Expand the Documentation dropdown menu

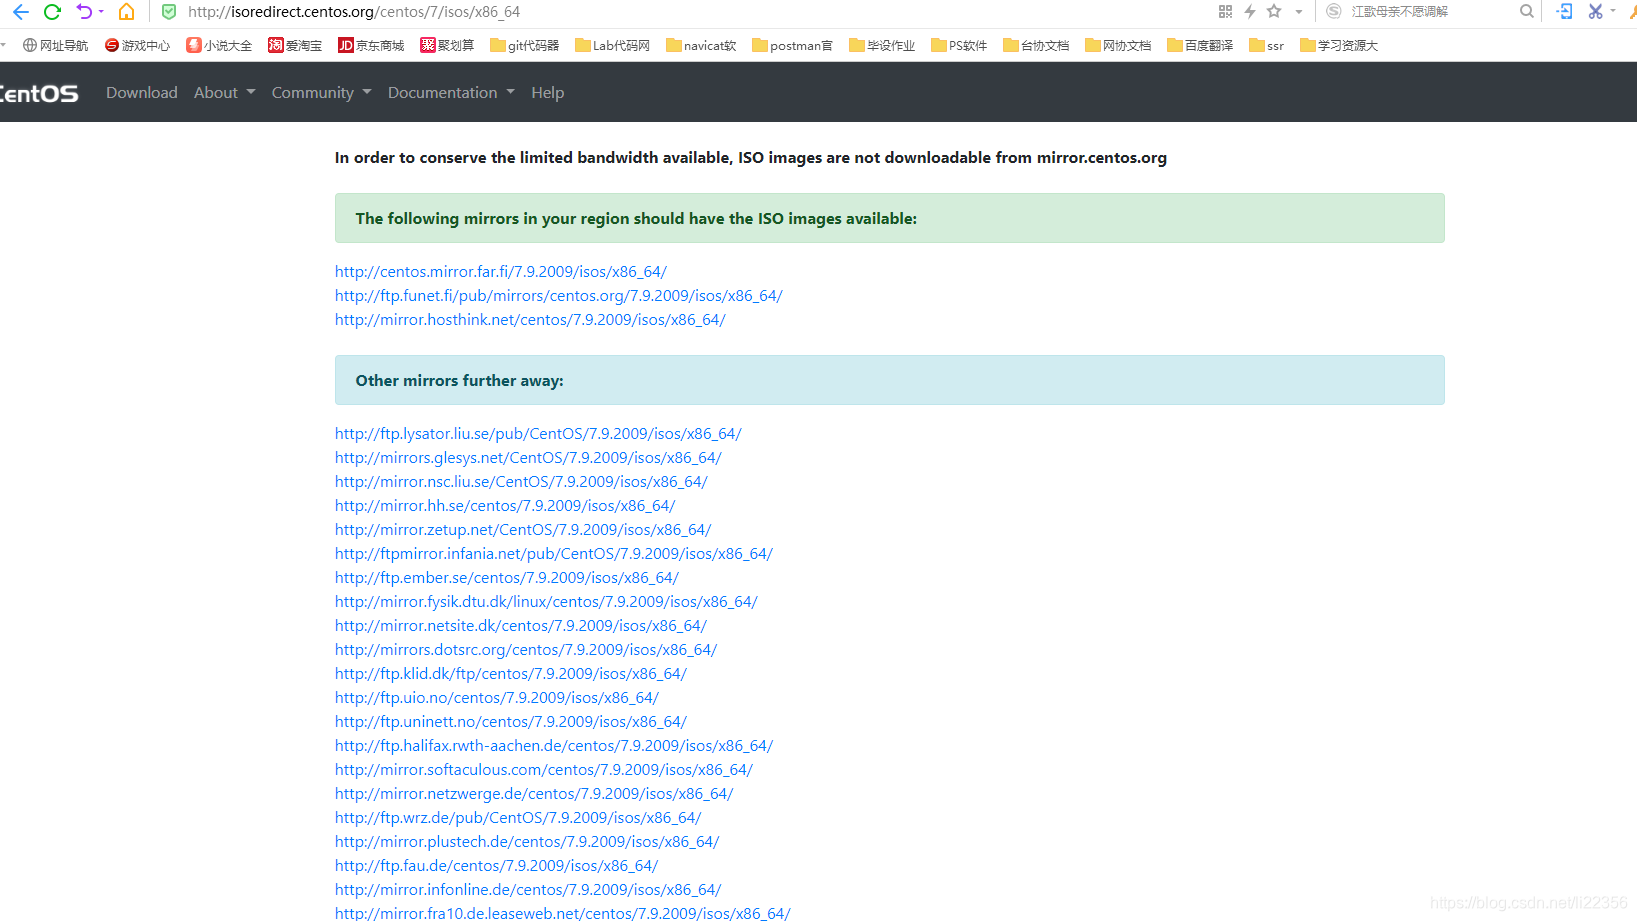click(451, 92)
